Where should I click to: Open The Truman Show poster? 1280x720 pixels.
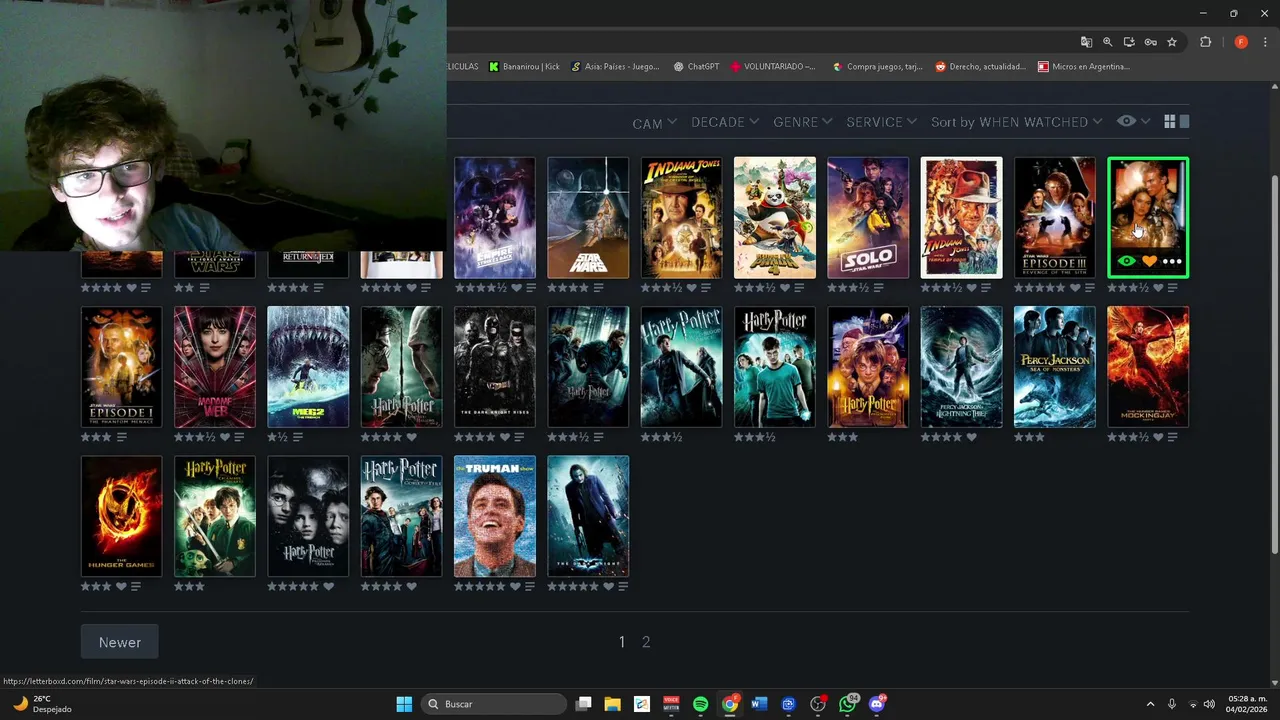click(x=495, y=516)
